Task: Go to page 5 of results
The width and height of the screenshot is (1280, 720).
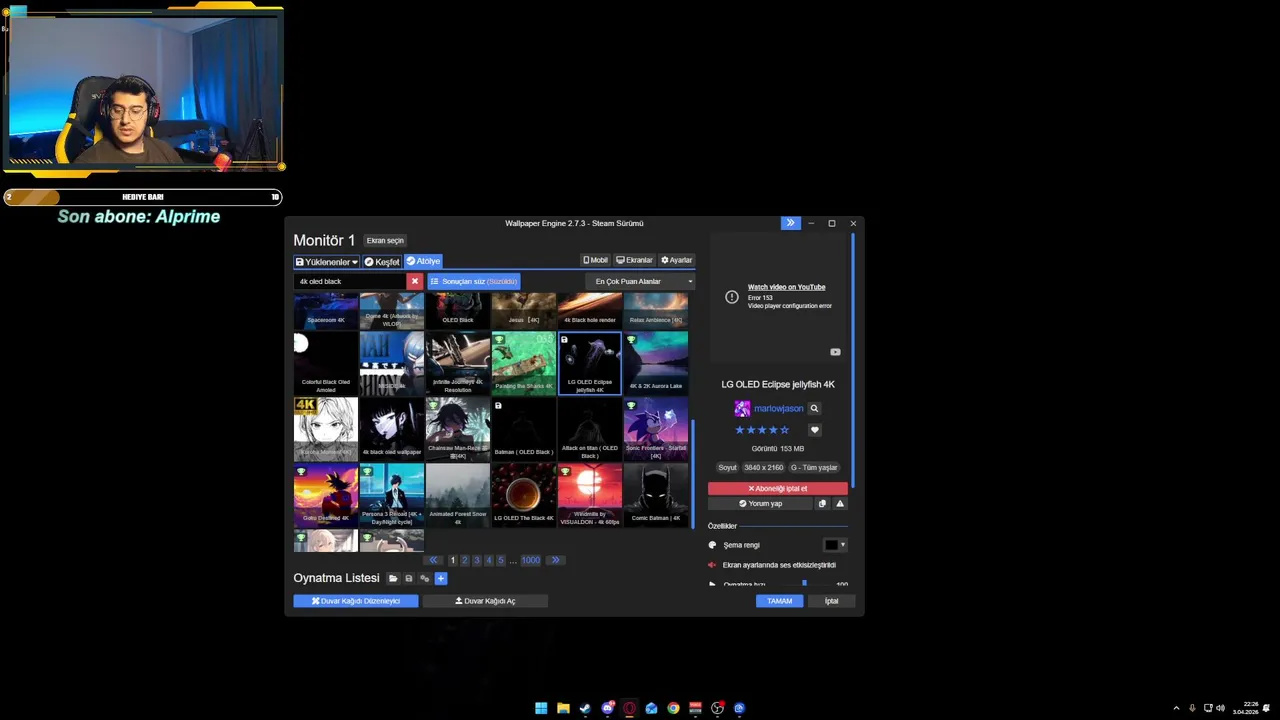Action: pyautogui.click(x=501, y=560)
